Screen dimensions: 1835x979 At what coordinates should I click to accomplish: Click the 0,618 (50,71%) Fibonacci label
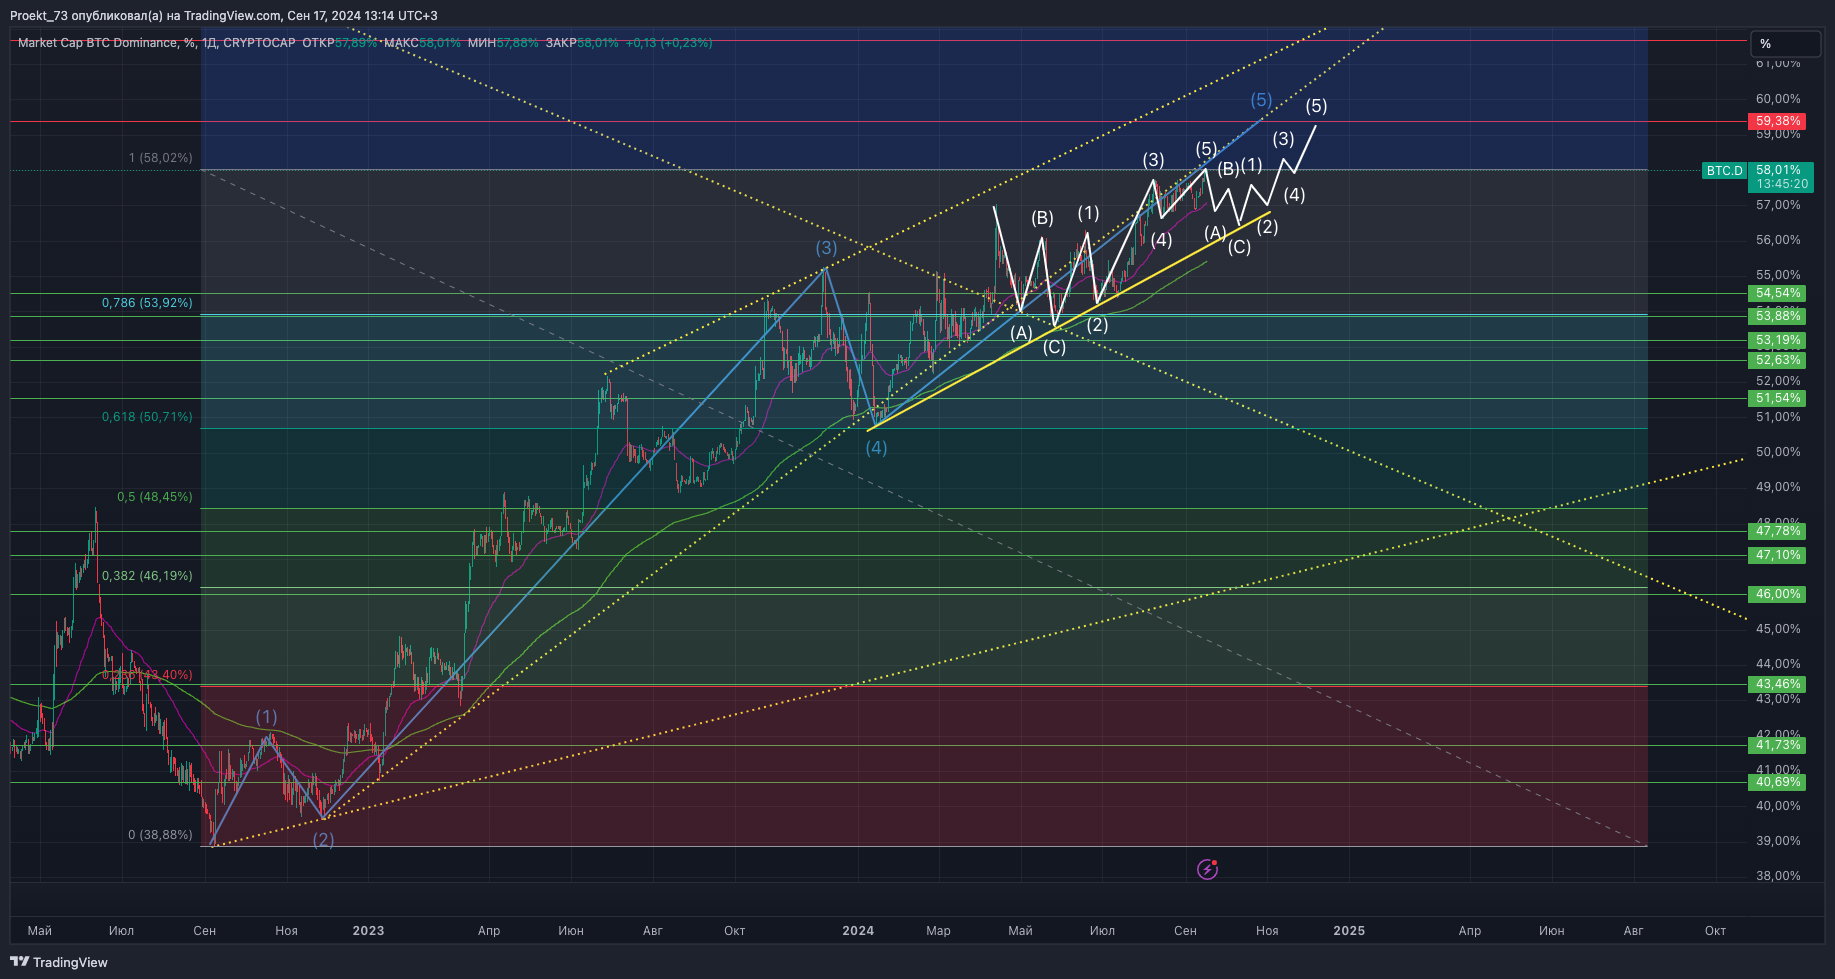pos(146,417)
